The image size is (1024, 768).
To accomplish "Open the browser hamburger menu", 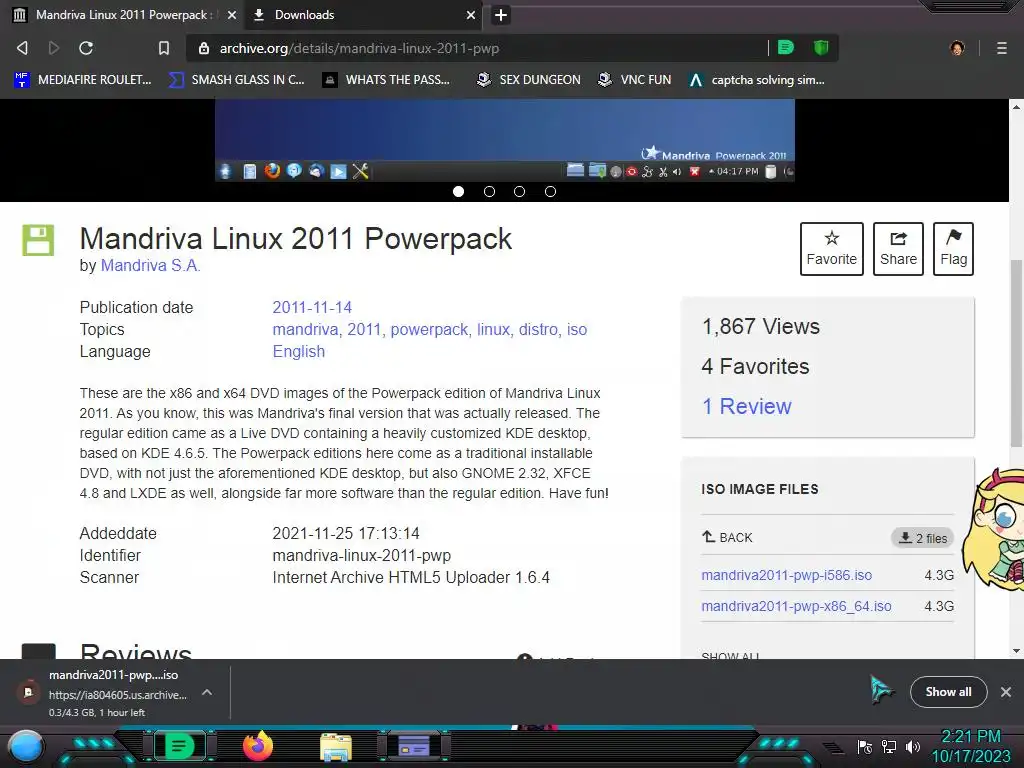I will coord(1002,48).
